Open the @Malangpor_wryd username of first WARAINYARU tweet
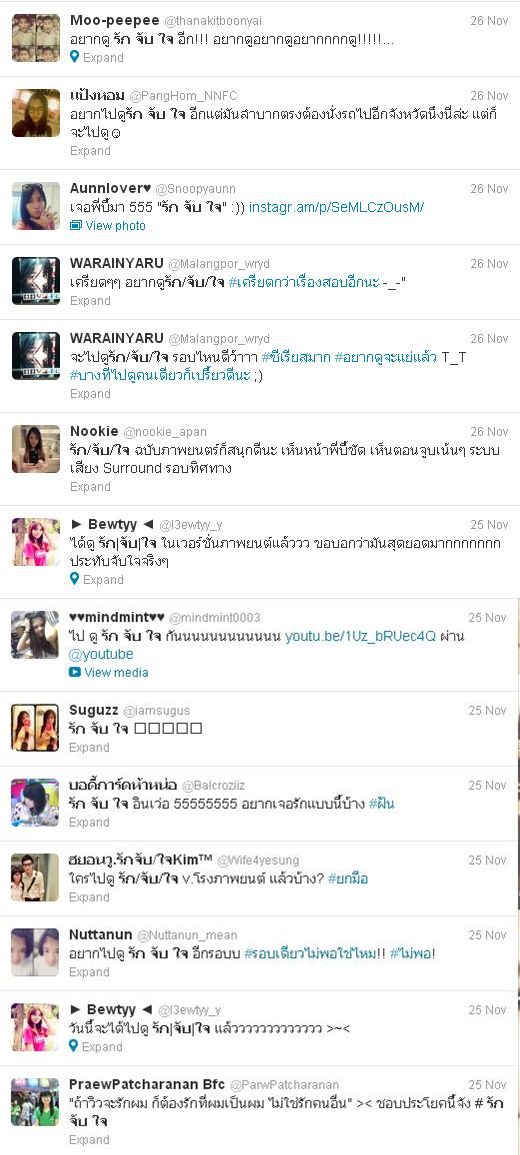520x1155 pixels. pos(219,264)
